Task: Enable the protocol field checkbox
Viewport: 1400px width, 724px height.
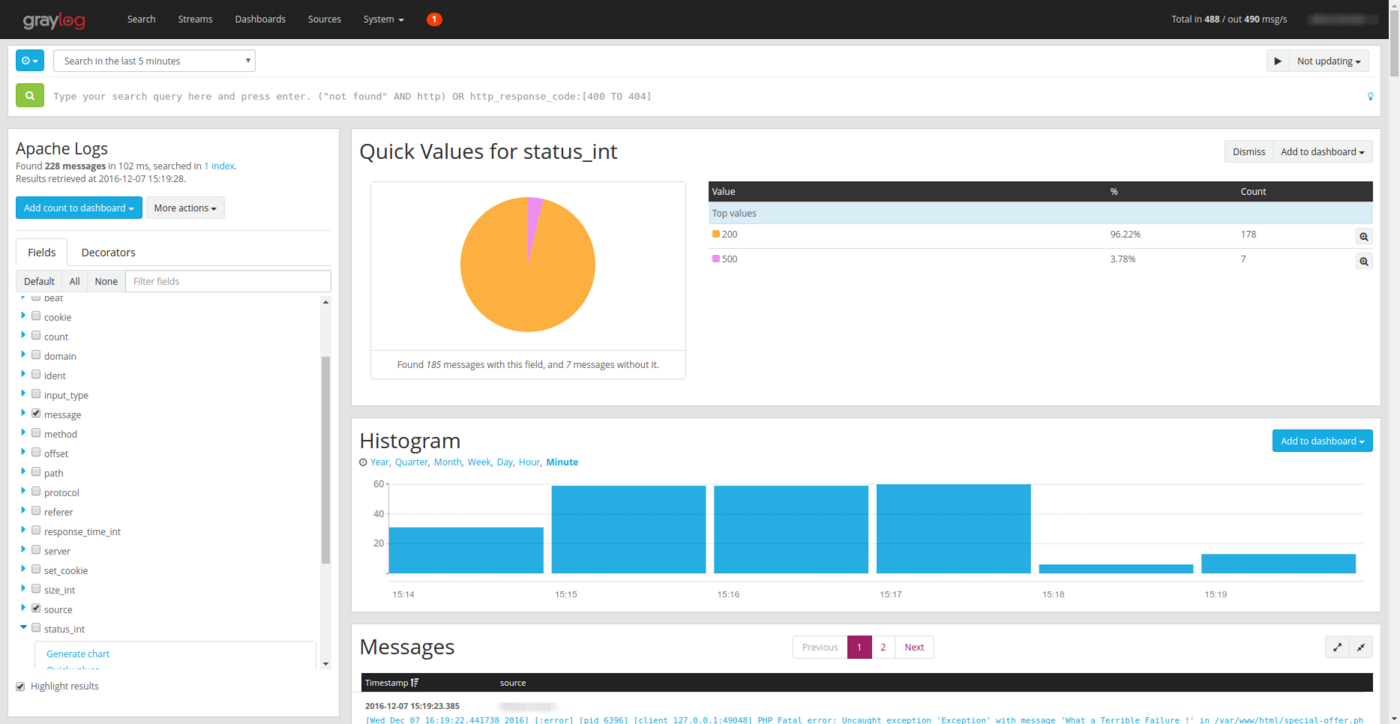Action: (36, 491)
